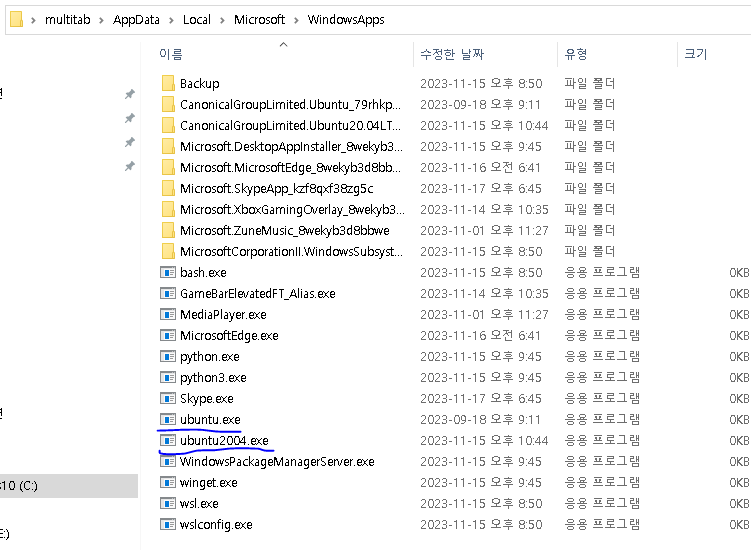Click the python.exe application icon
This screenshot has height=550, width=751.
coord(168,356)
